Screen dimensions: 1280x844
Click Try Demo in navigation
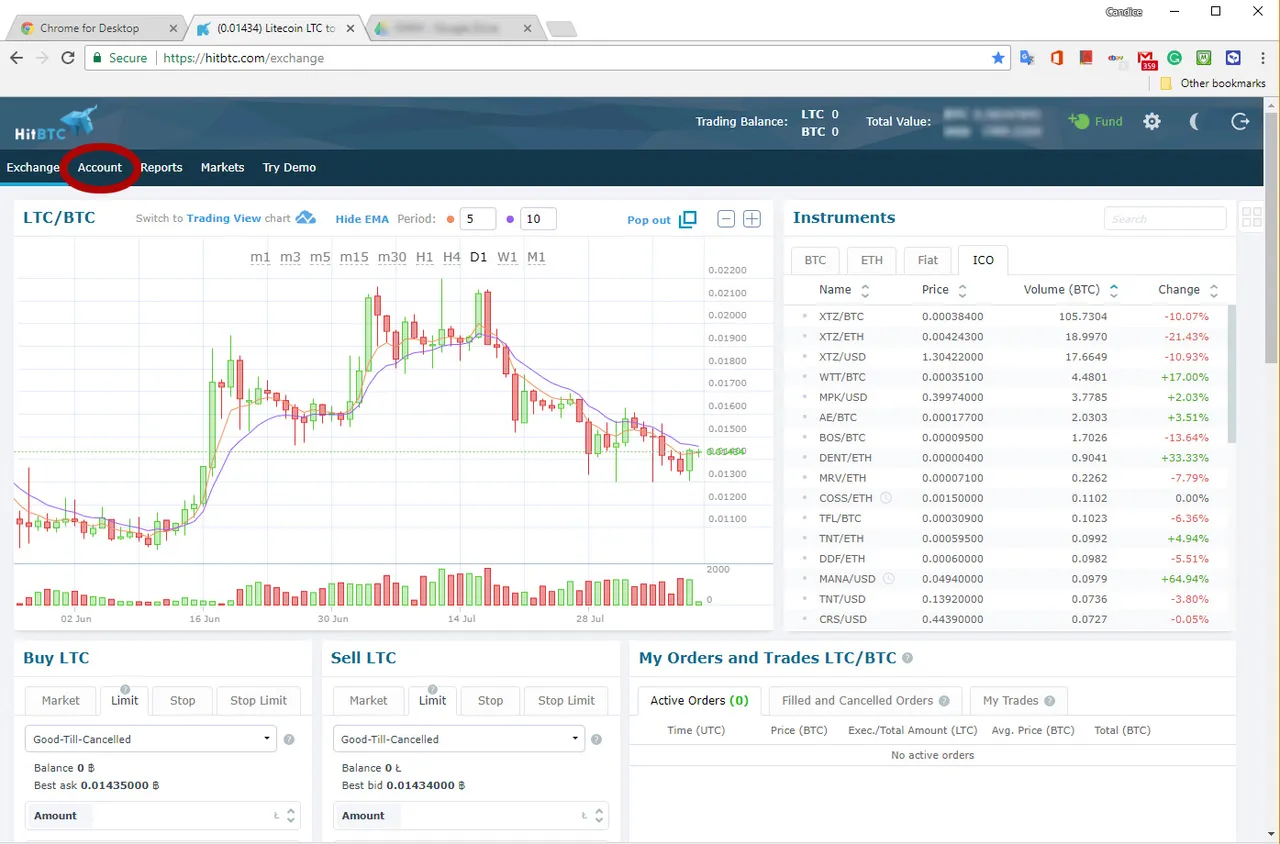(x=289, y=167)
